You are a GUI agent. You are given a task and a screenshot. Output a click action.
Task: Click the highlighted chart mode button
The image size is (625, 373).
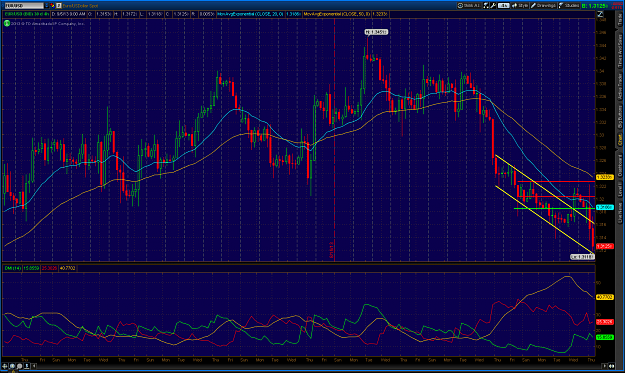(x=504, y=5)
